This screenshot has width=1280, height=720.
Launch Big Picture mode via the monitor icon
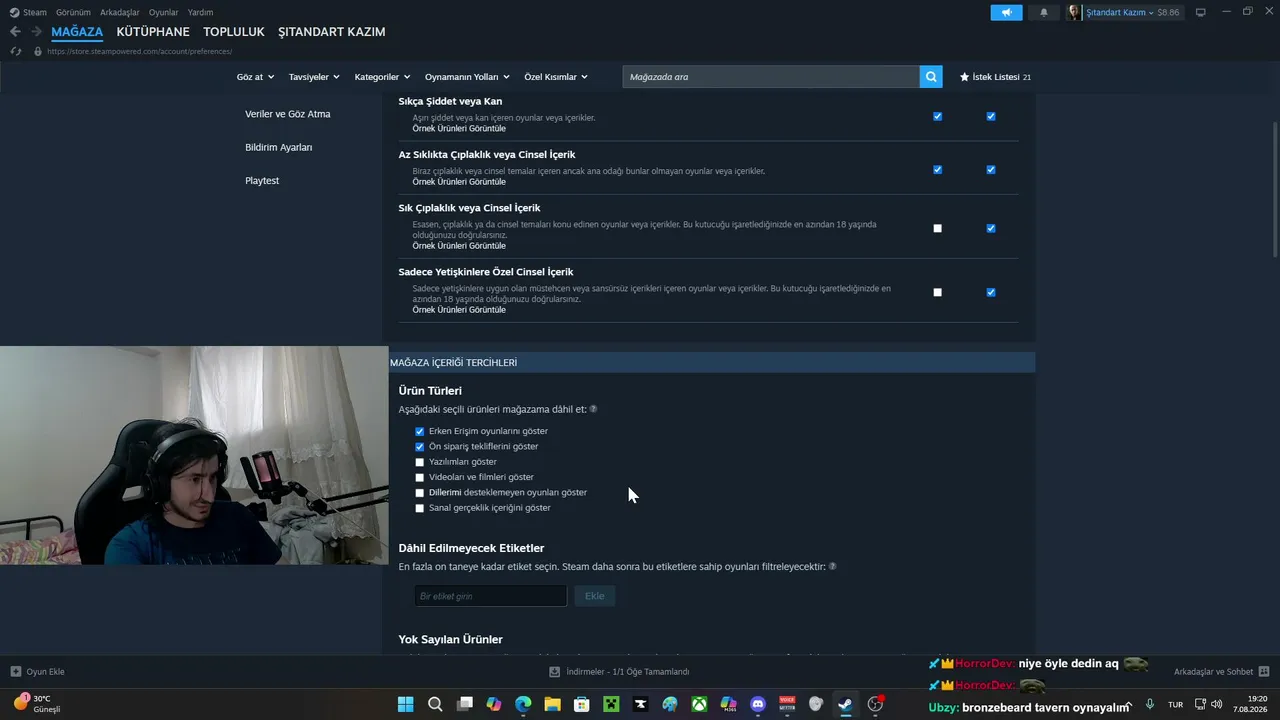[x=1201, y=12]
